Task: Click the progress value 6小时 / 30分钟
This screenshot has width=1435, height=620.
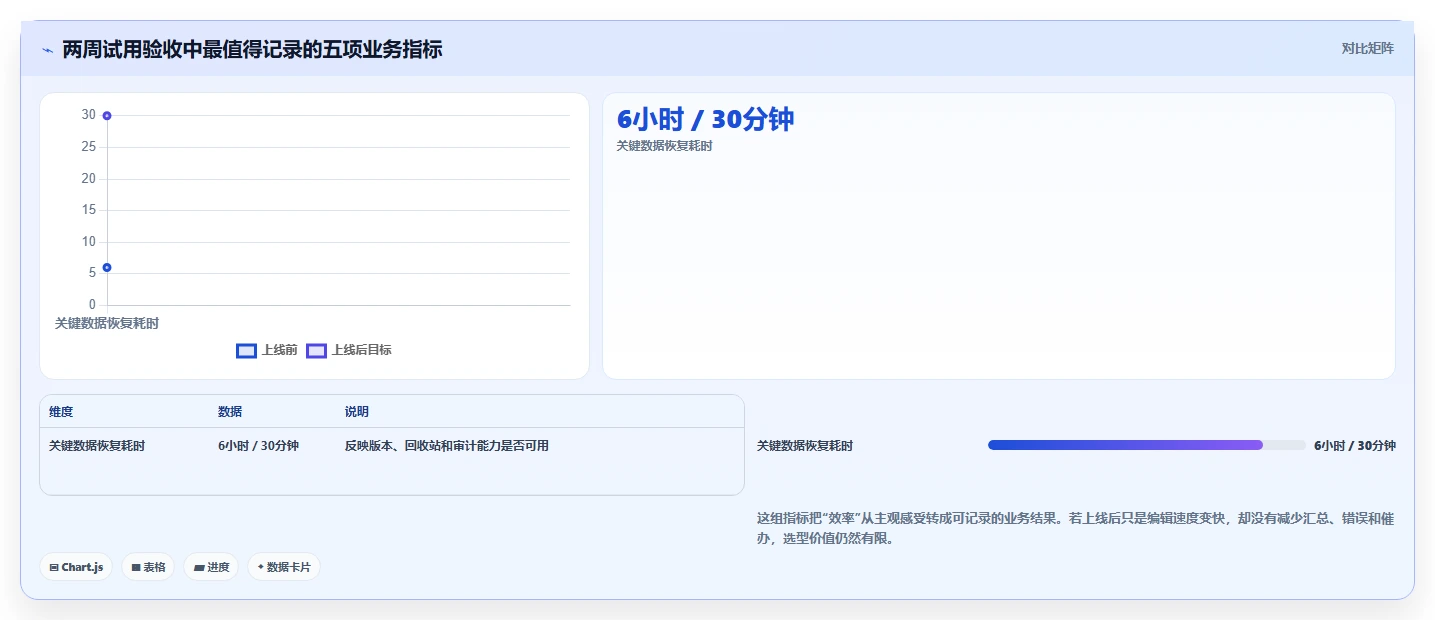Action: (x=1355, y=446)
